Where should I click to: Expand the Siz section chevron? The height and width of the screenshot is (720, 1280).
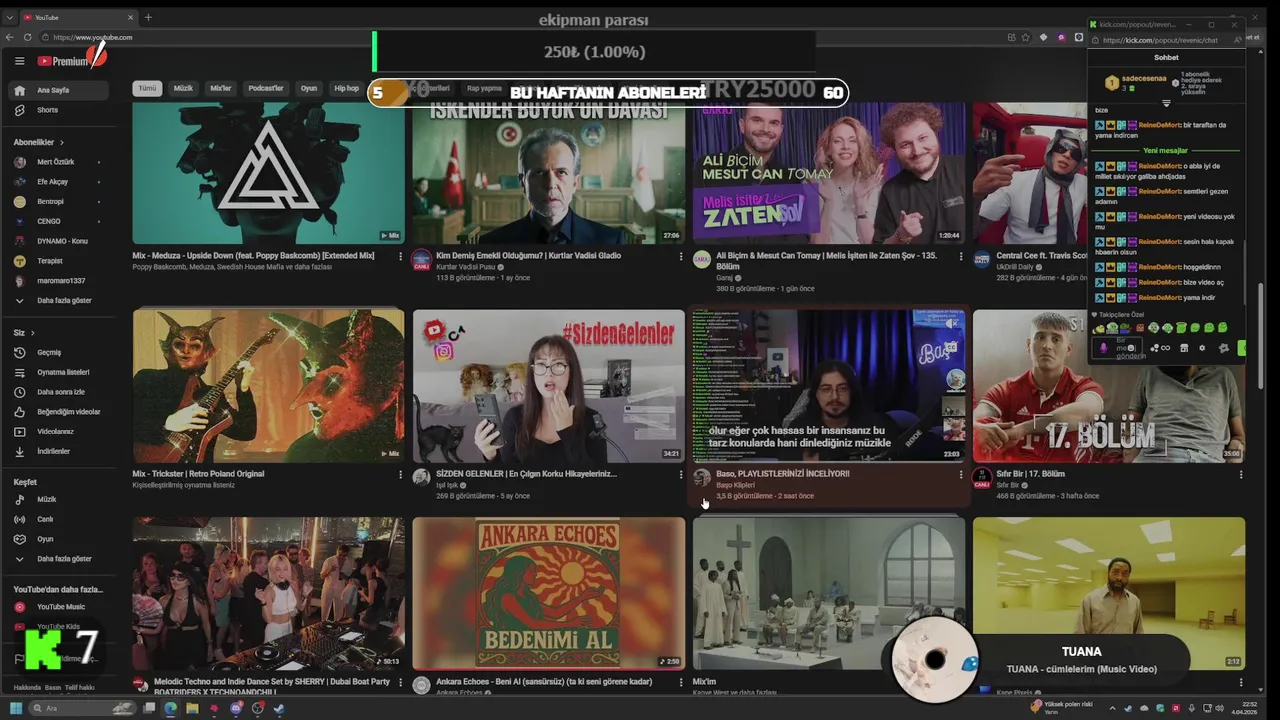pos(32,332)
